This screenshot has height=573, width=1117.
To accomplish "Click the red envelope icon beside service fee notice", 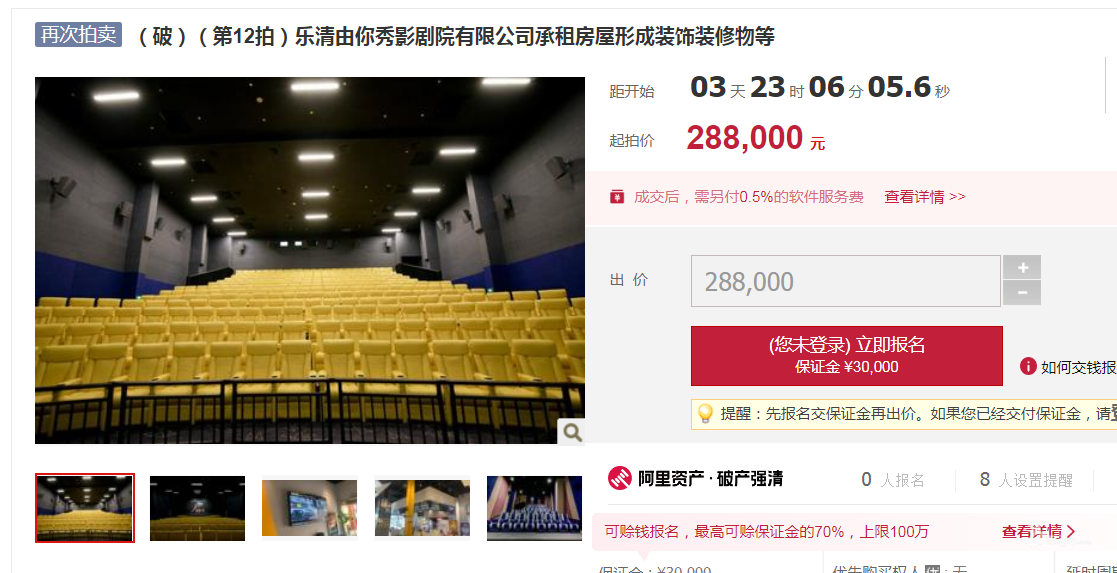I will tap(617, 197).
